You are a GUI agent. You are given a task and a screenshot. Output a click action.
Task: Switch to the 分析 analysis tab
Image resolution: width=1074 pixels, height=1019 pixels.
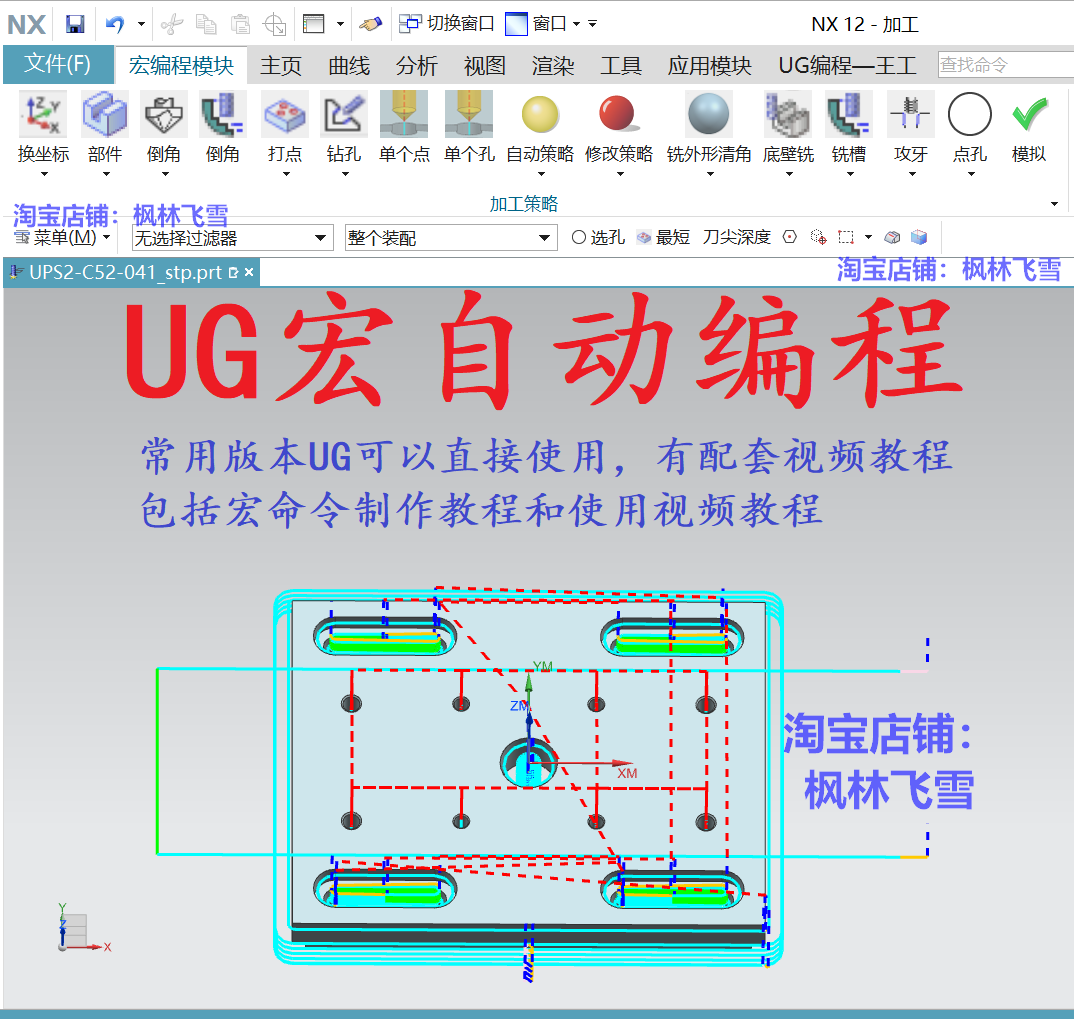click(416, 66)
